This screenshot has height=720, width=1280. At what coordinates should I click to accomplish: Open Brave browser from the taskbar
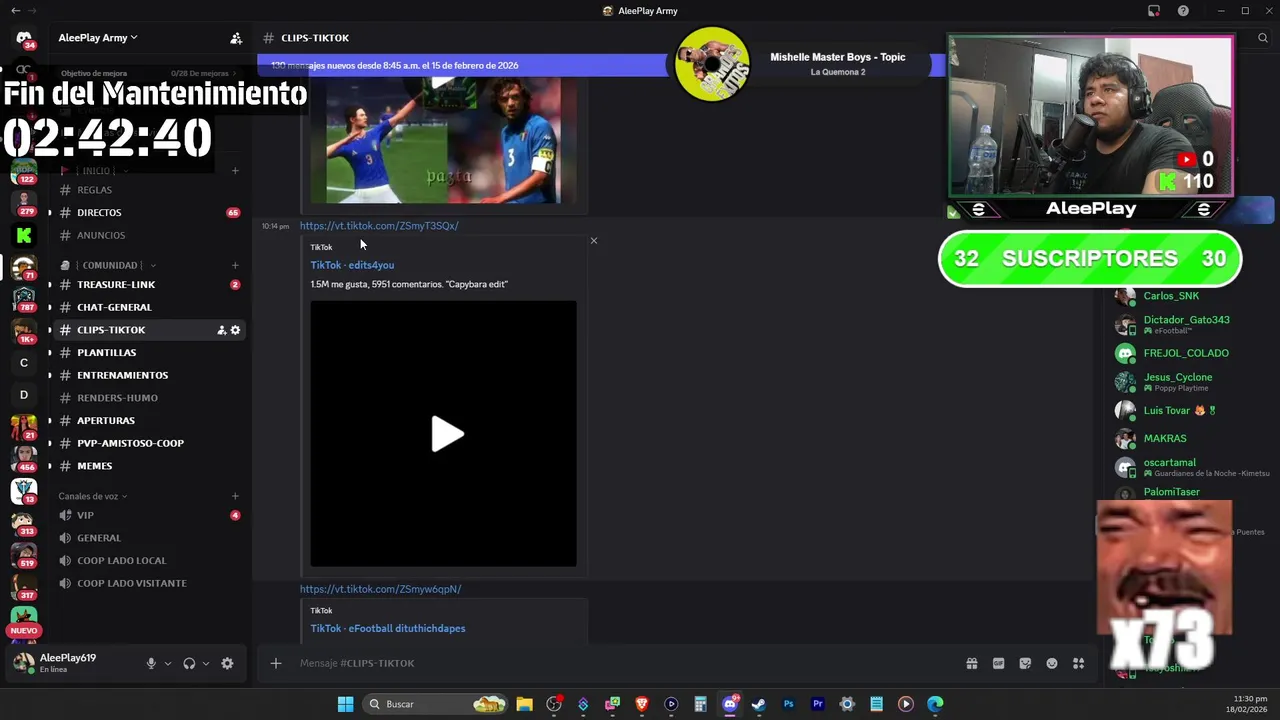pos(642,704)
